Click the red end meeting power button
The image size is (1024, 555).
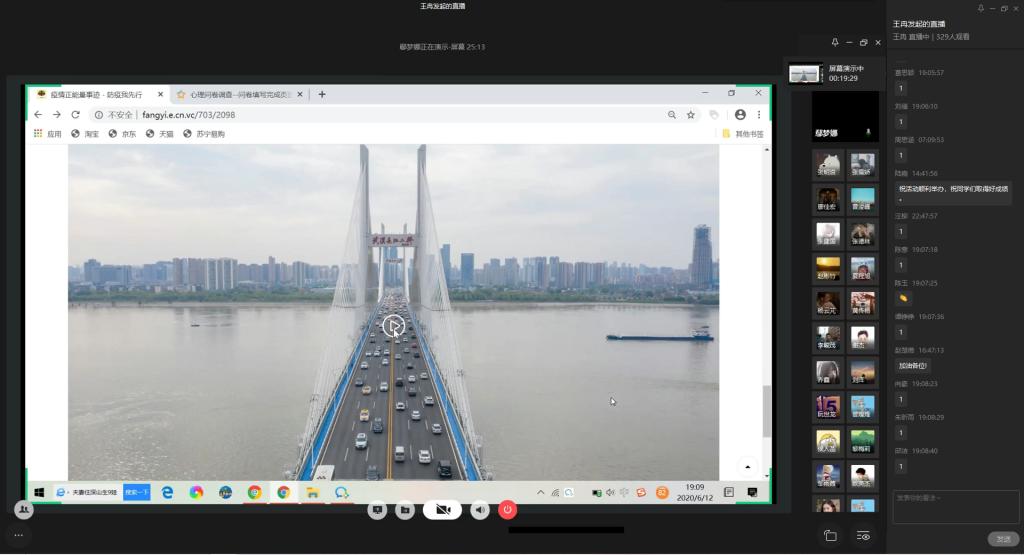[507, 510]
